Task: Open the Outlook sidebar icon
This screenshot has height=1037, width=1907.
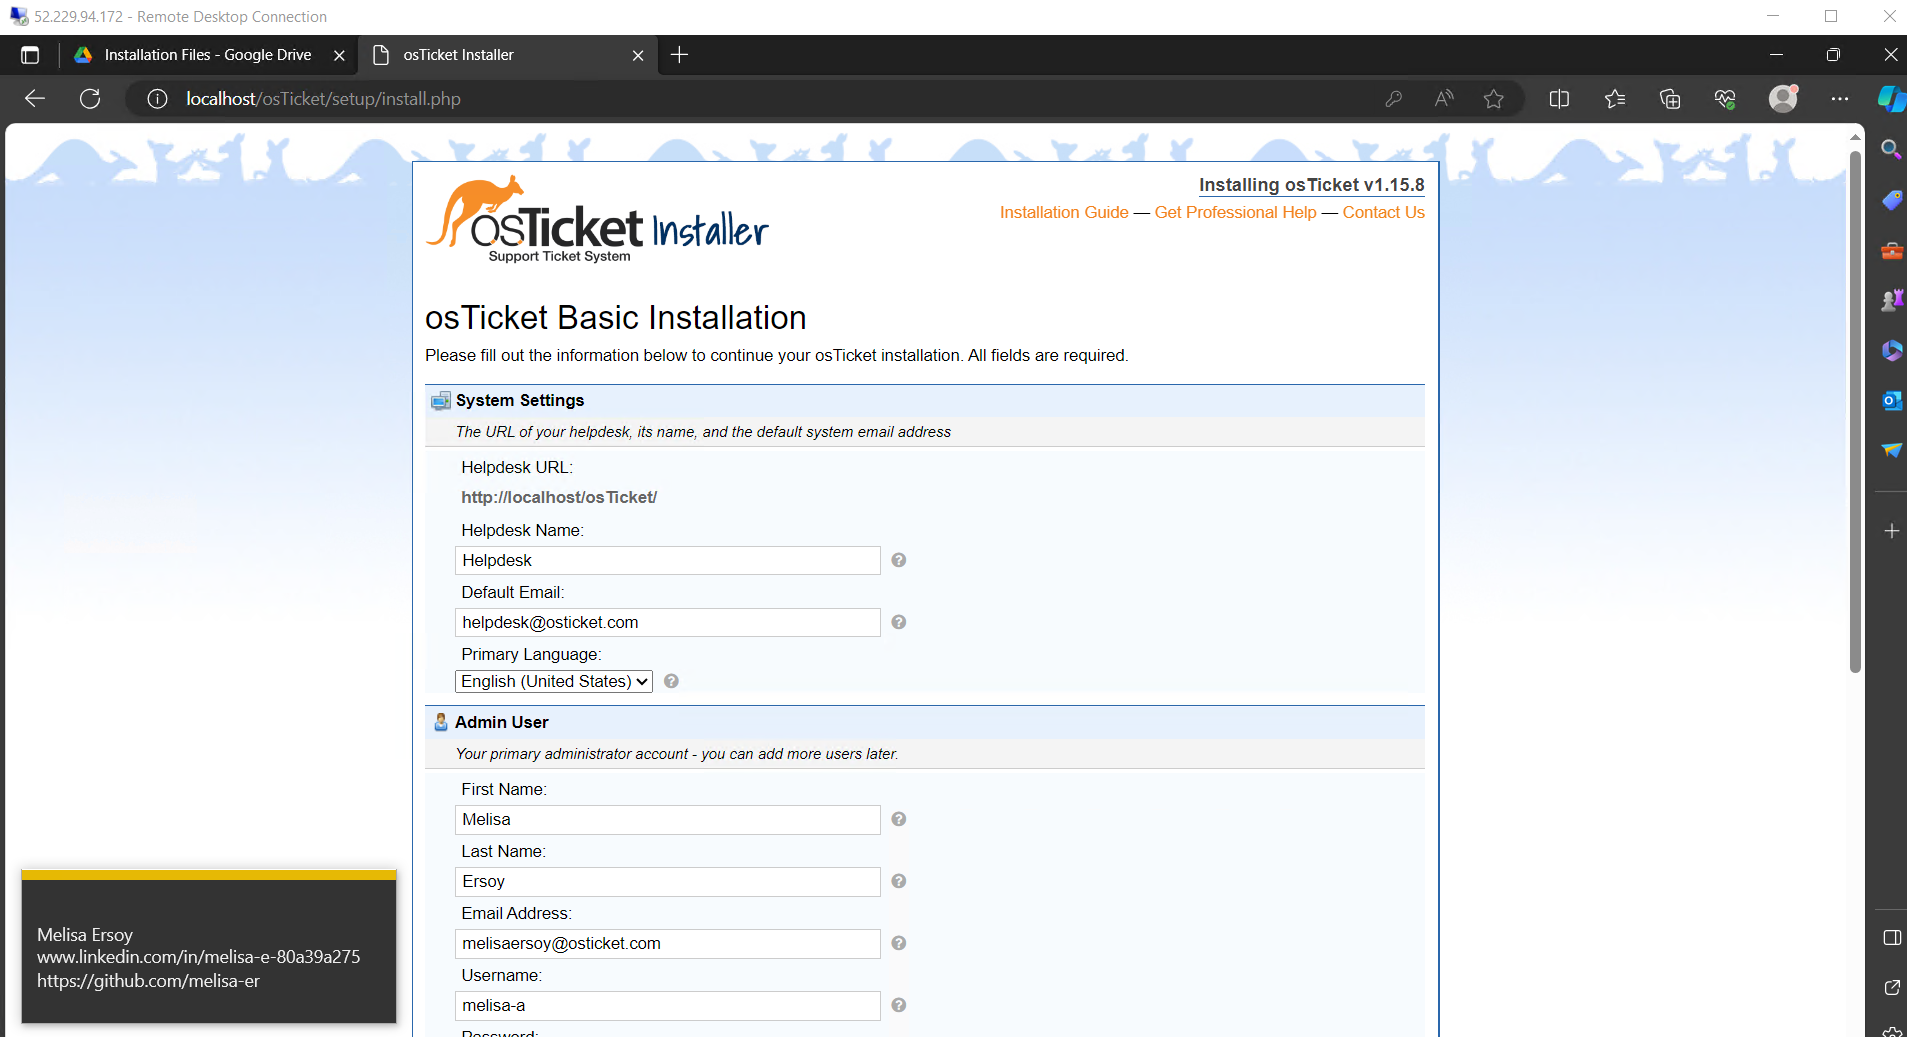Action: point(1891,400)
